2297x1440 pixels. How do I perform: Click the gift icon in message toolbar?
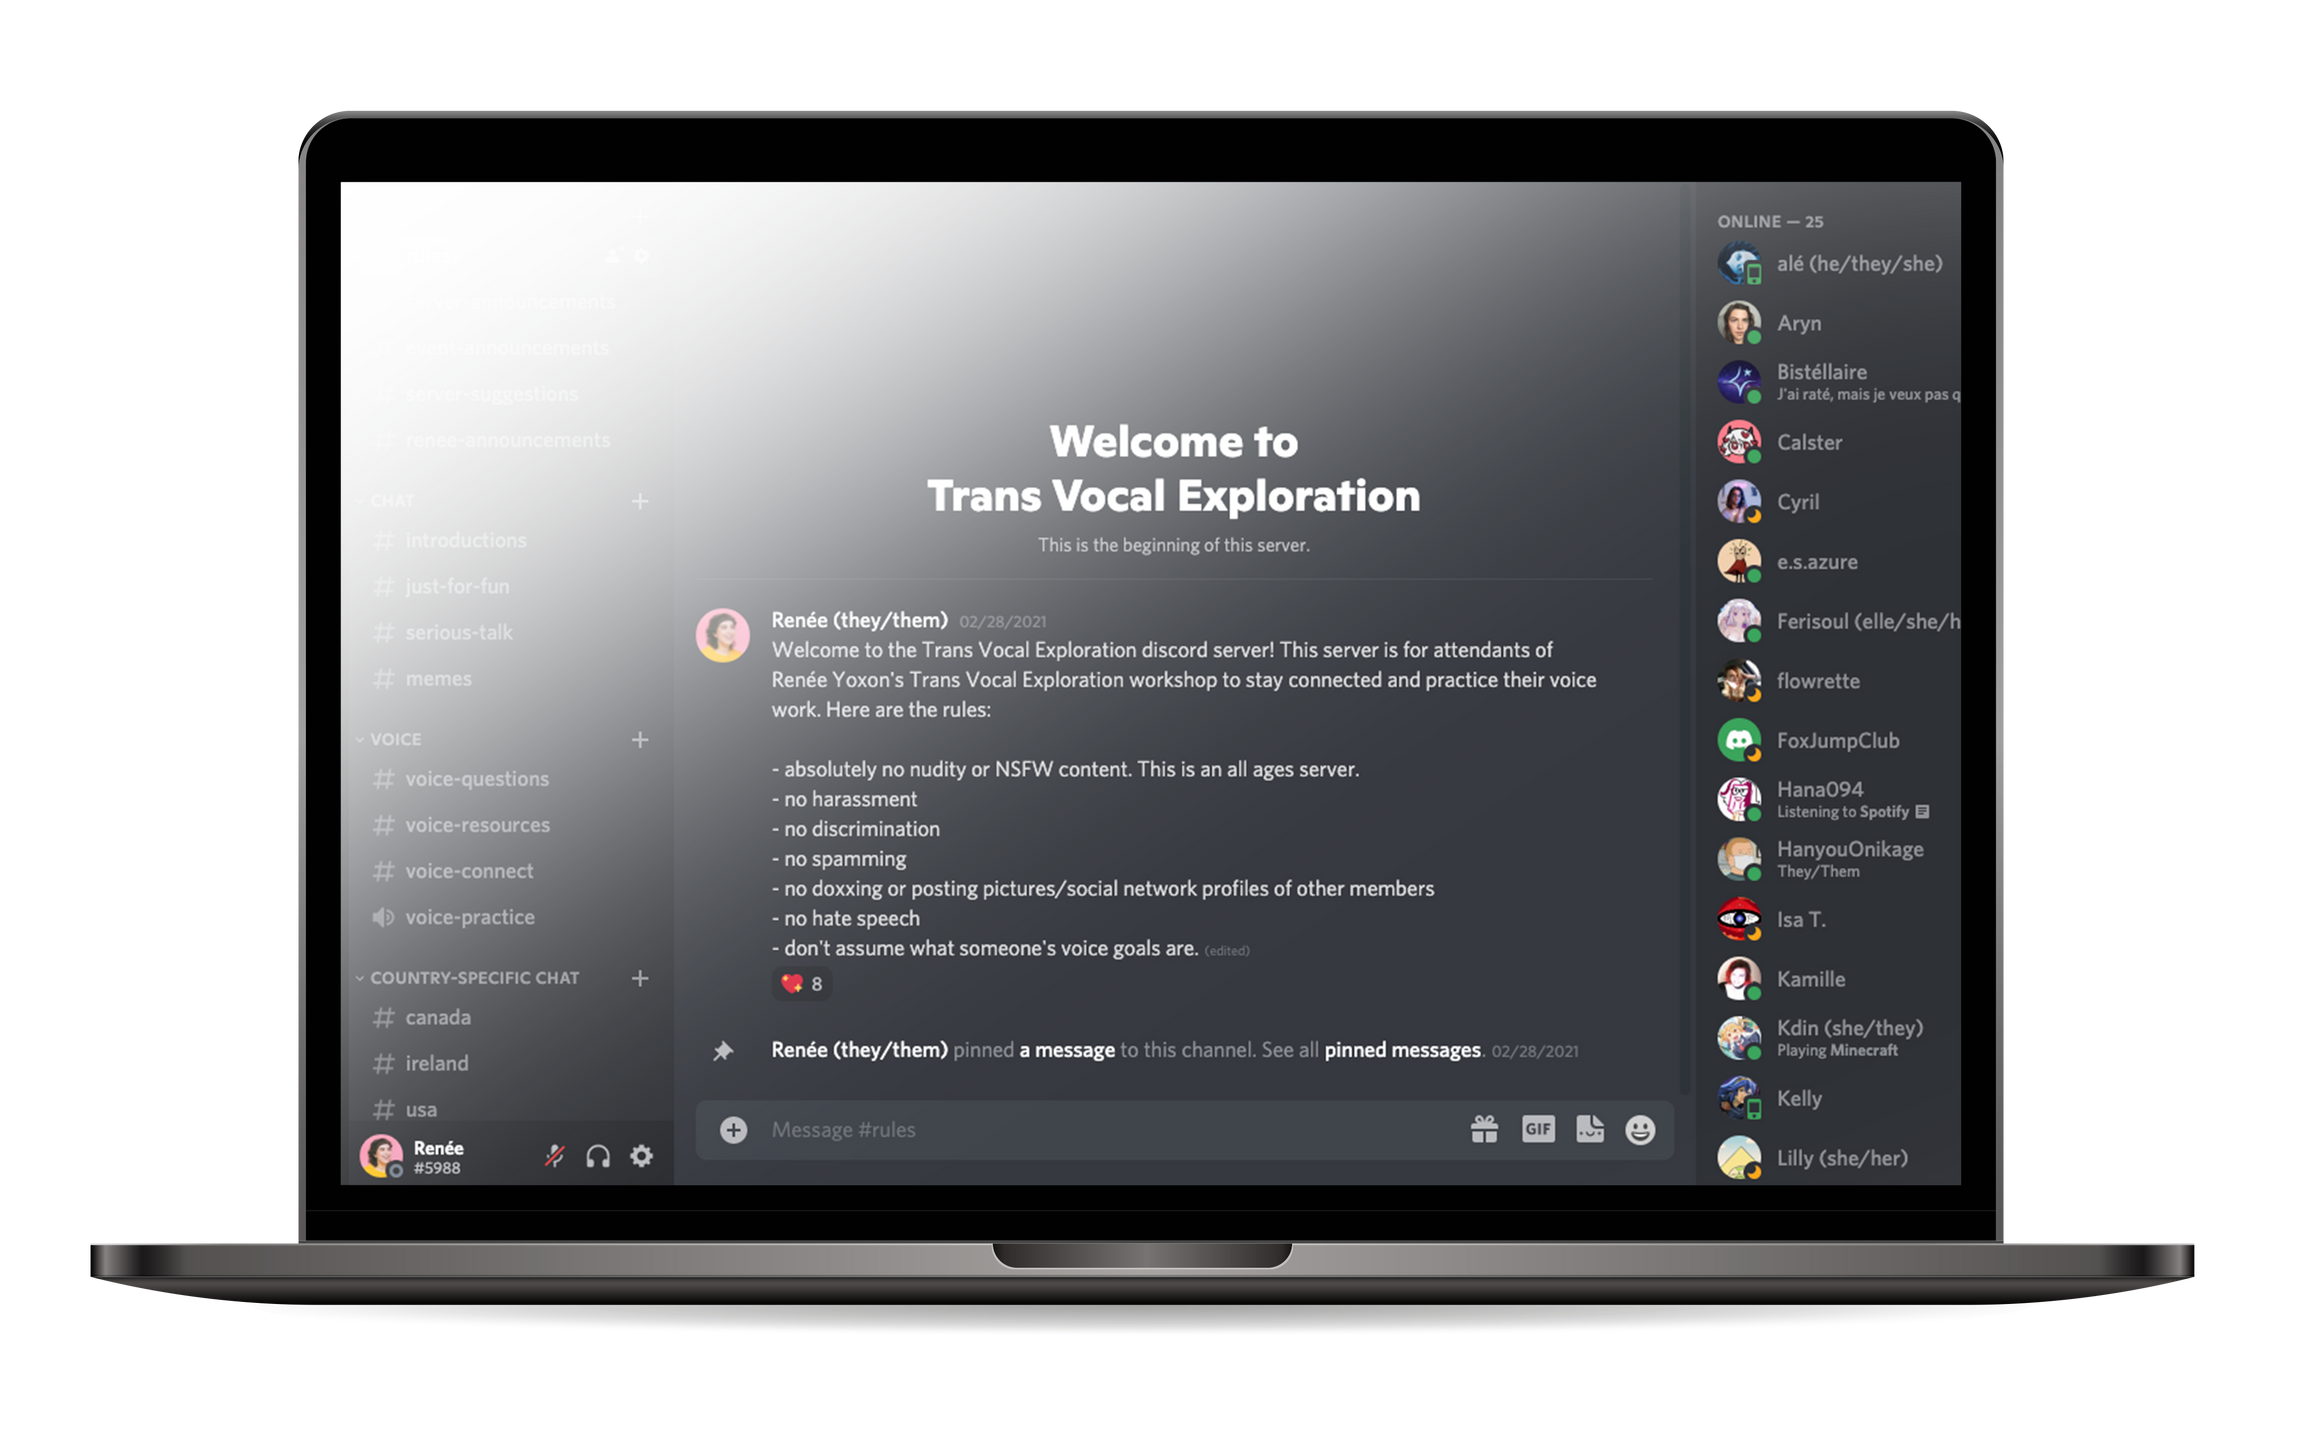click(1484, 1128)
